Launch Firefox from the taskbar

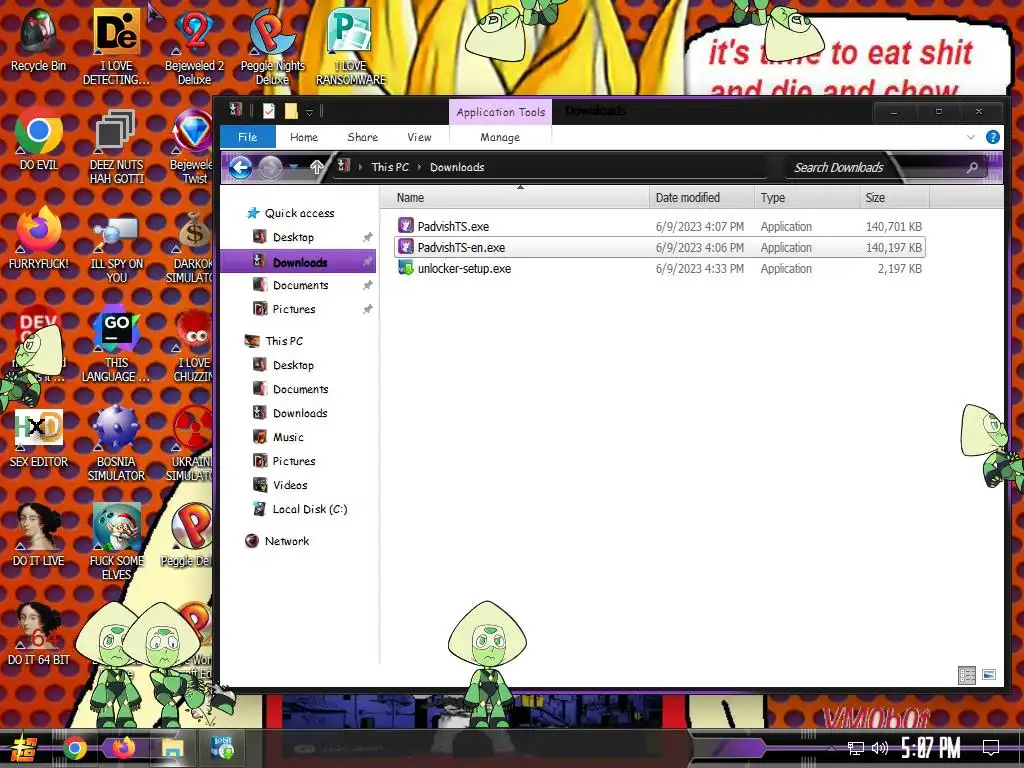123,748
